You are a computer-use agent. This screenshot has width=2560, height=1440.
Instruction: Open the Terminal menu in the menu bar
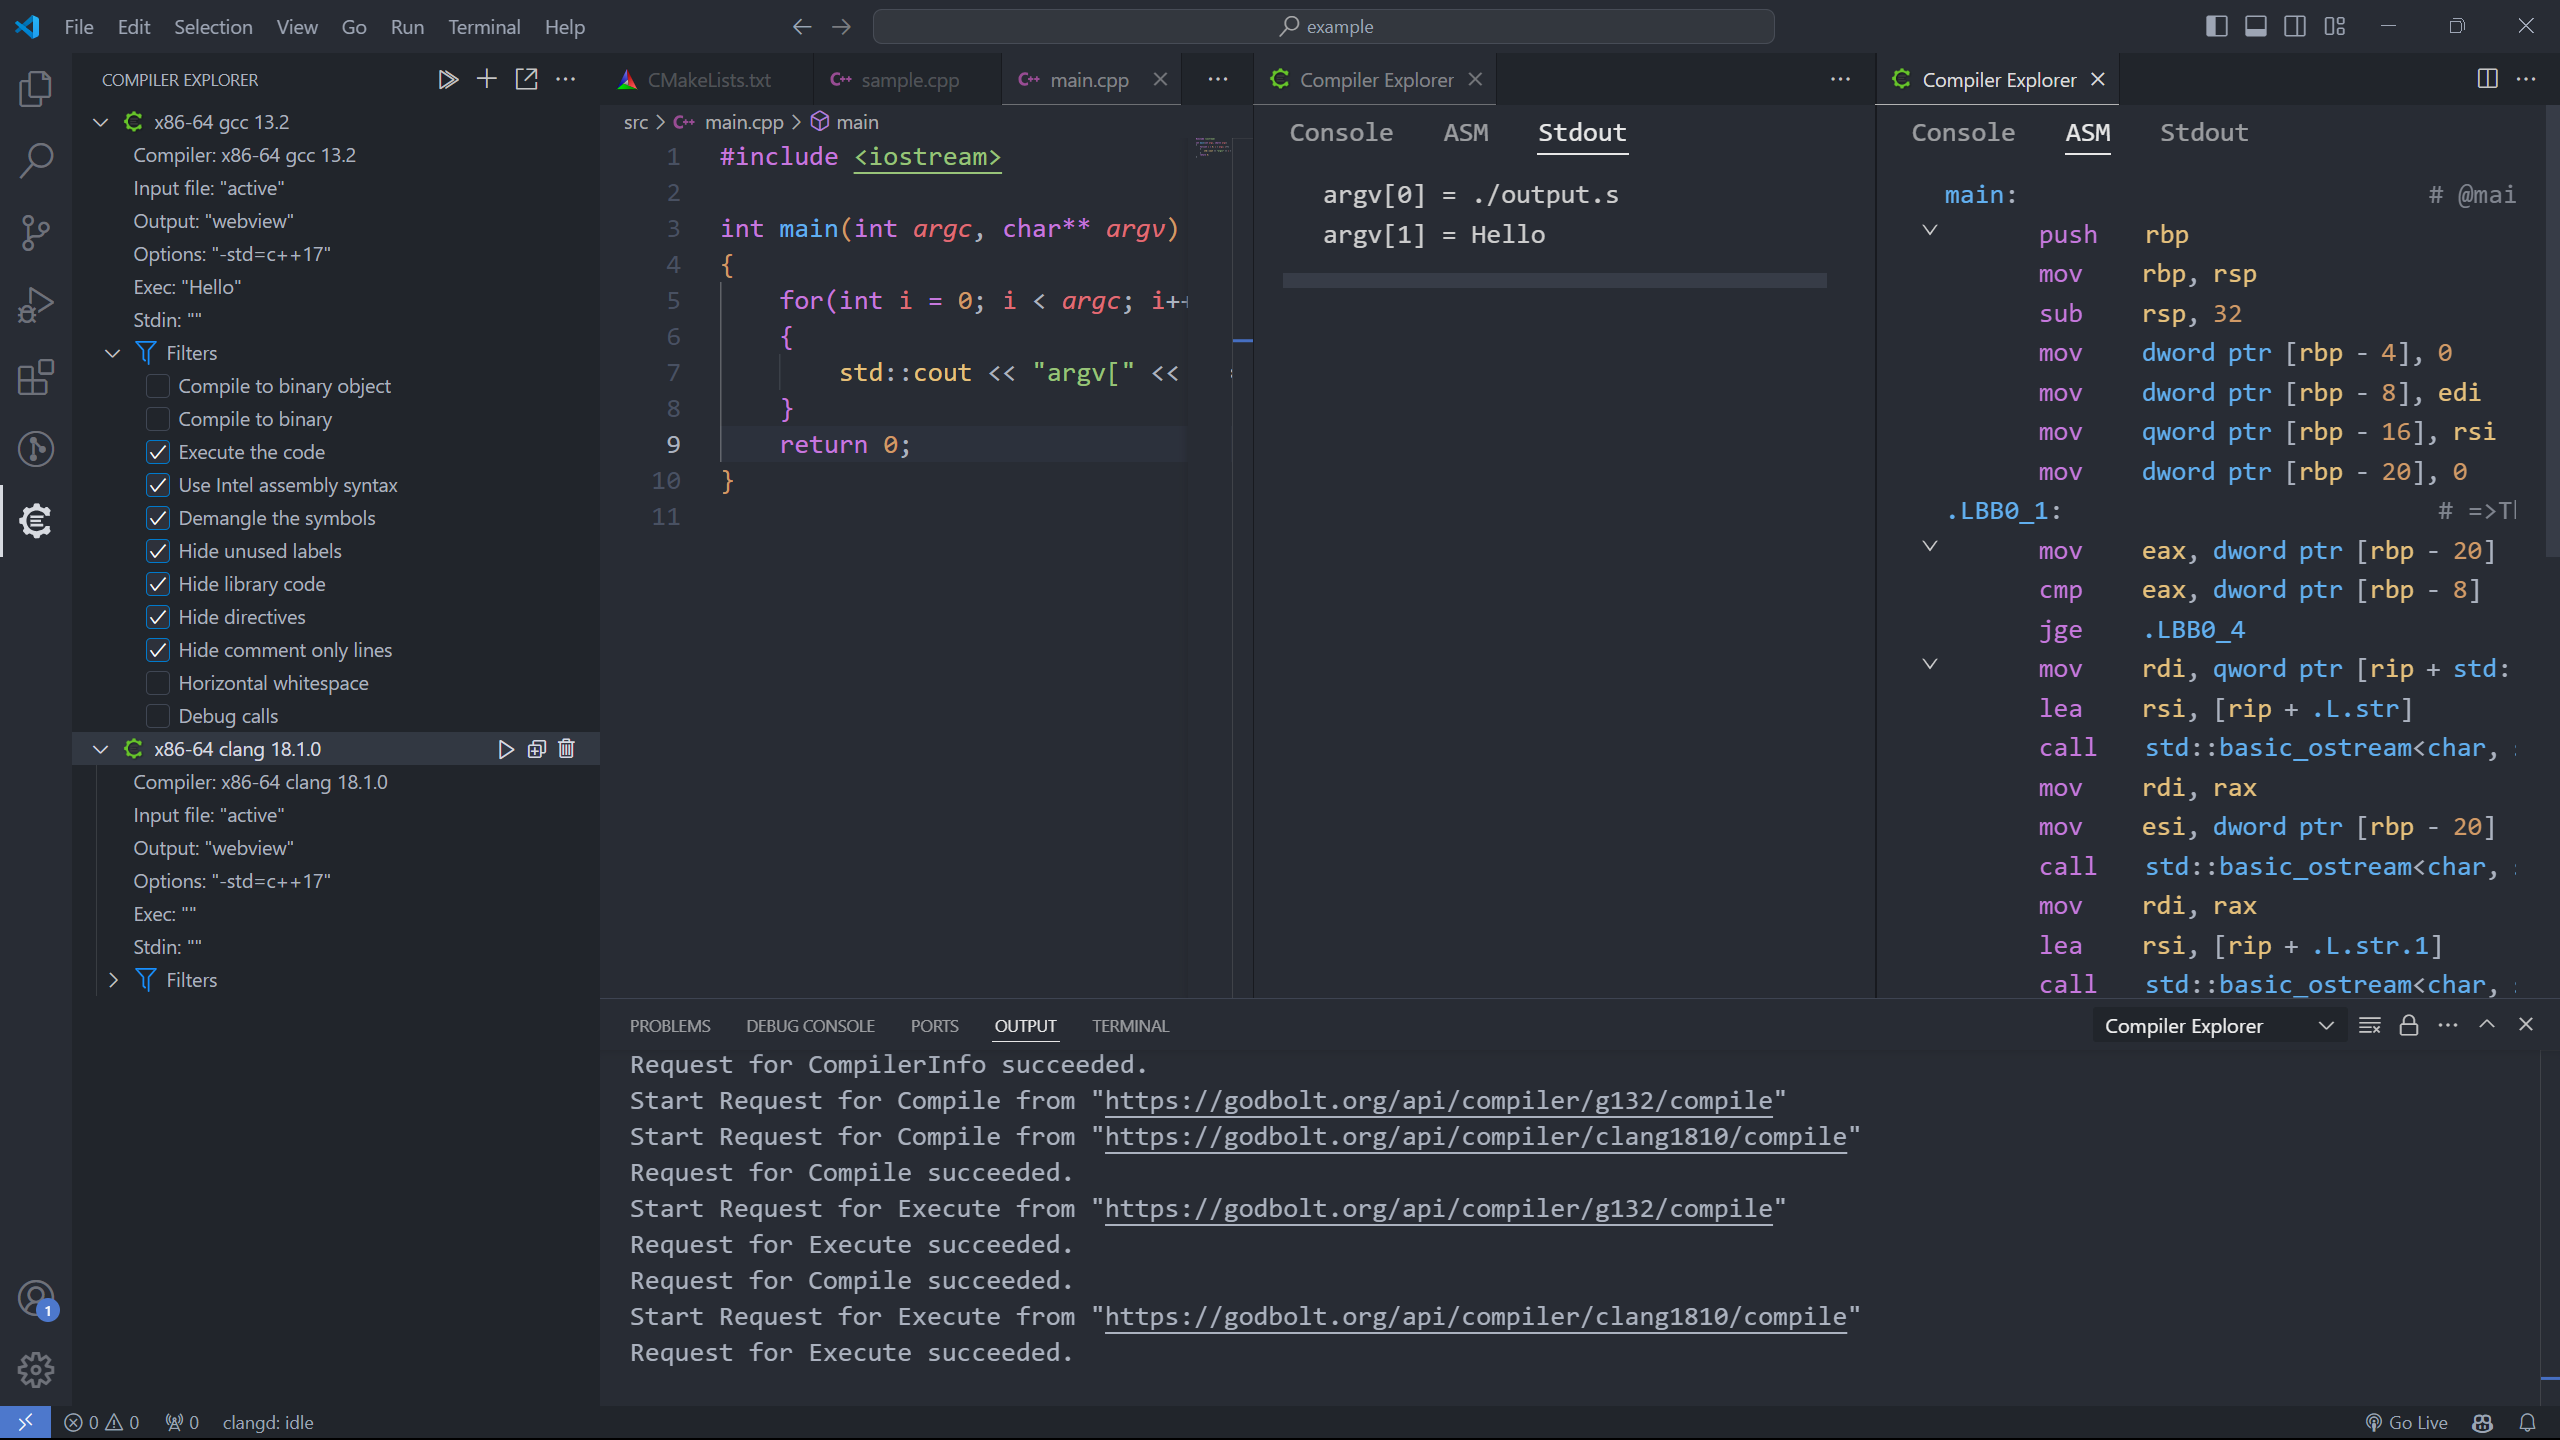click(483, 27)
